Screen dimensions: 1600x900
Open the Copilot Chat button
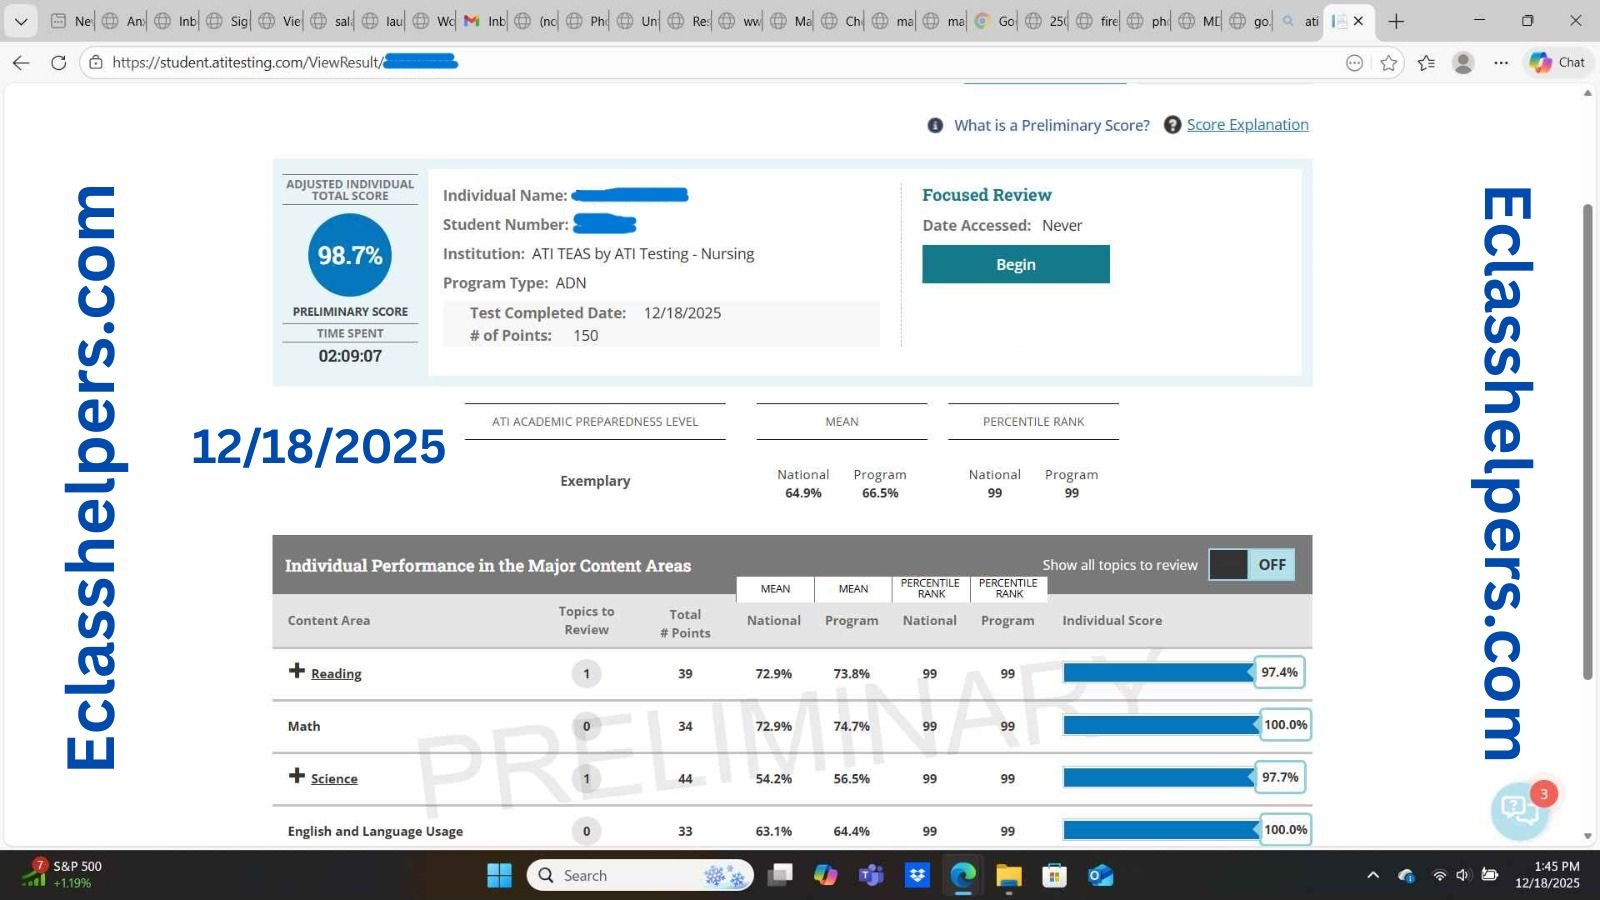1557,62
